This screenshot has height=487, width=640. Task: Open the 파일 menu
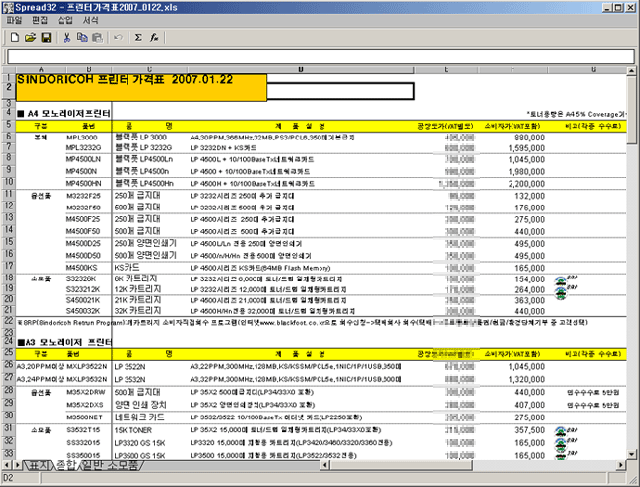tap(14, 20)
